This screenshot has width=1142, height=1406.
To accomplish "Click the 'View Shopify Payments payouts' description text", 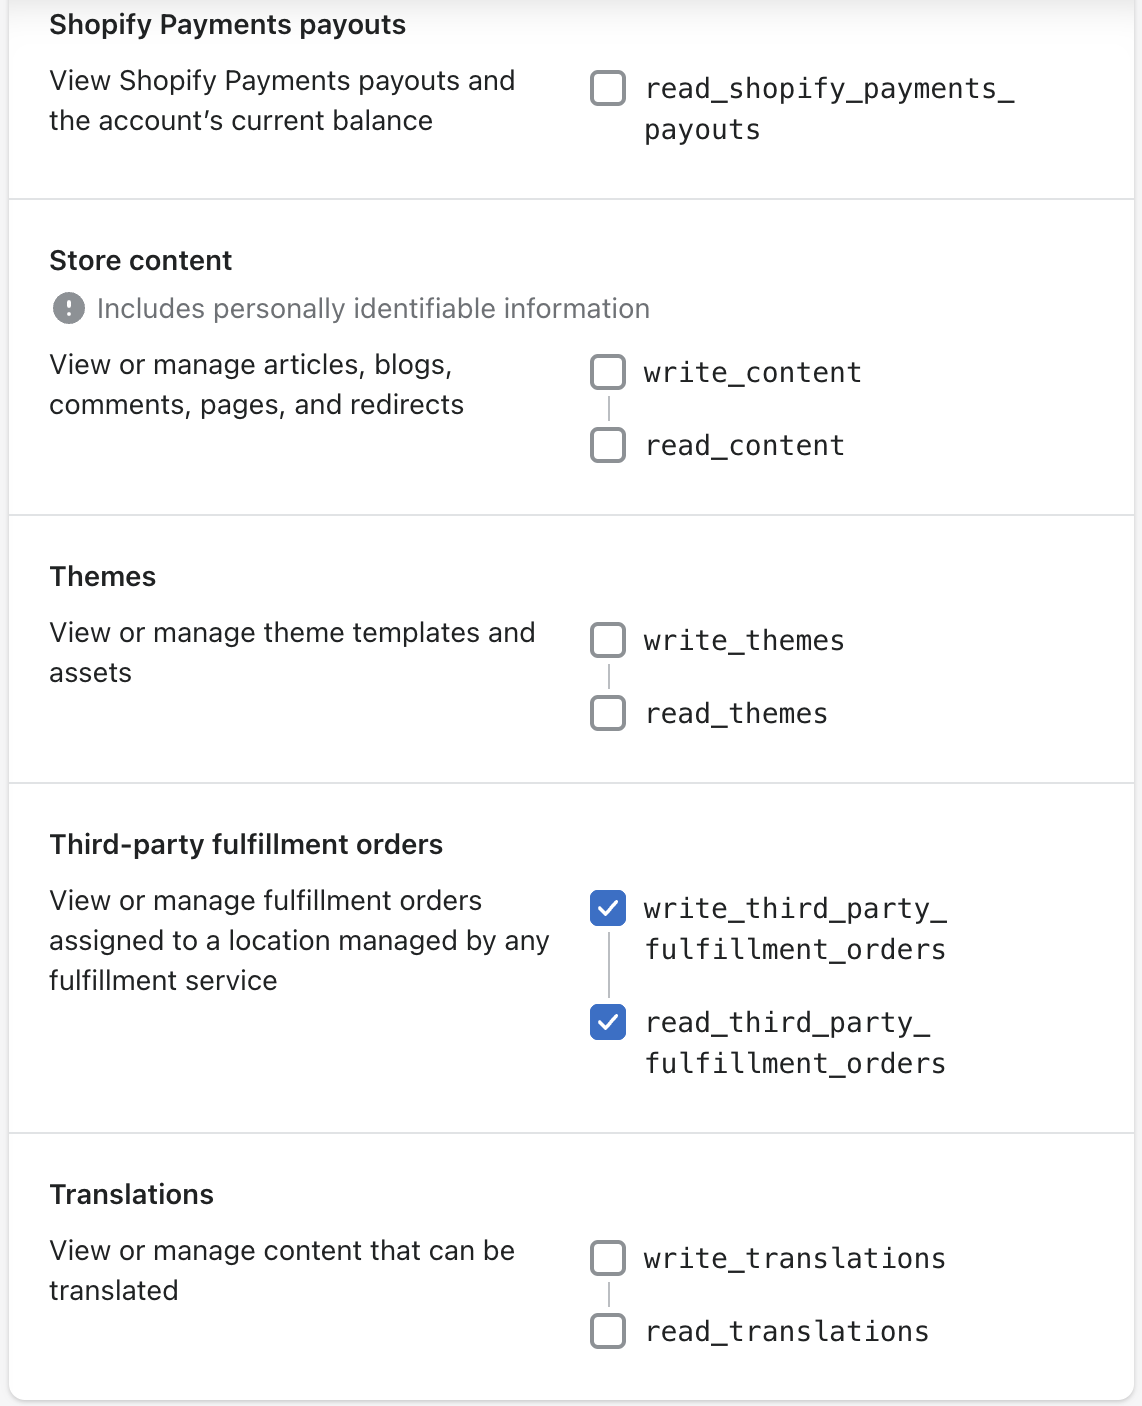I will point(281,100).
